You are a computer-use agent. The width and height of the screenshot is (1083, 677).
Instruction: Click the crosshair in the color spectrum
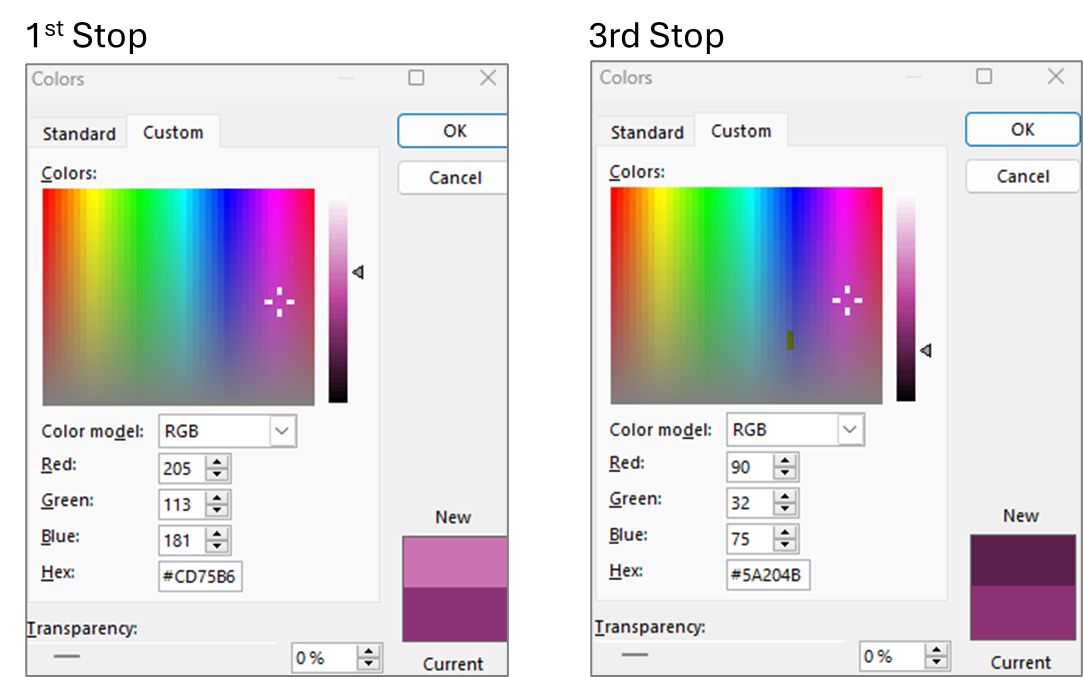click(x=280, y=300)
